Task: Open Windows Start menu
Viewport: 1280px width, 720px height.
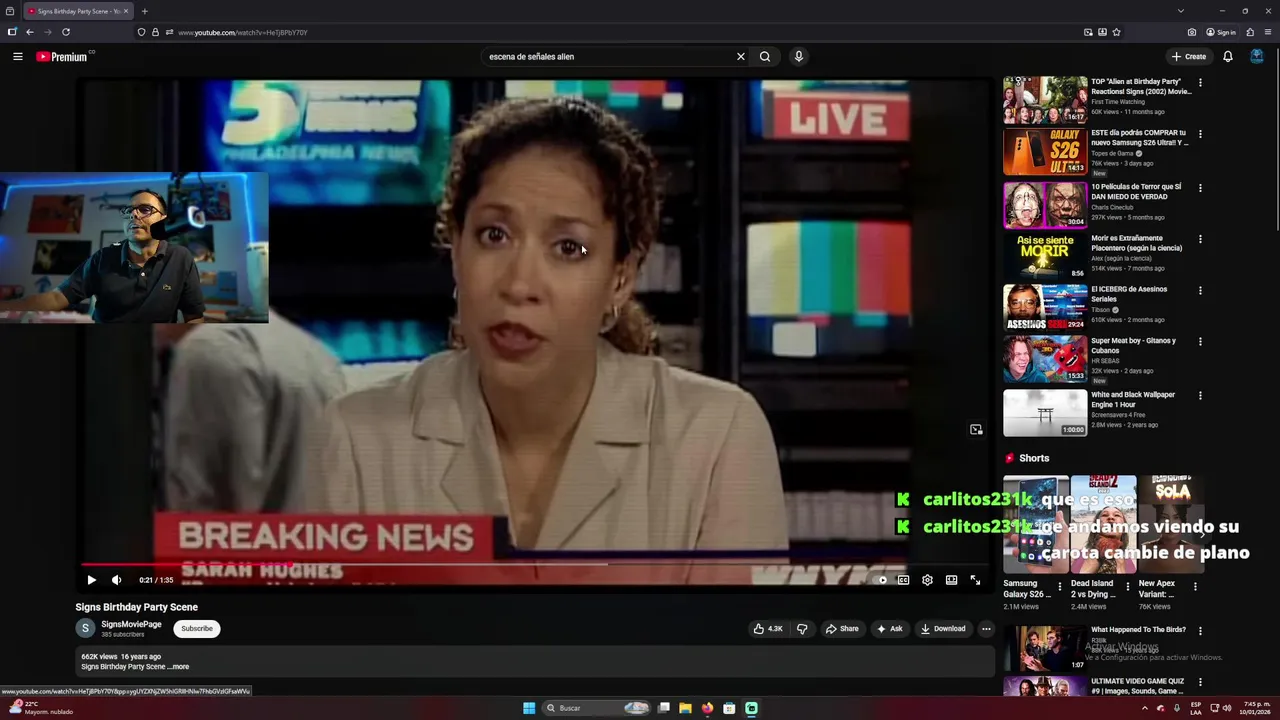Action: point(529,708)
